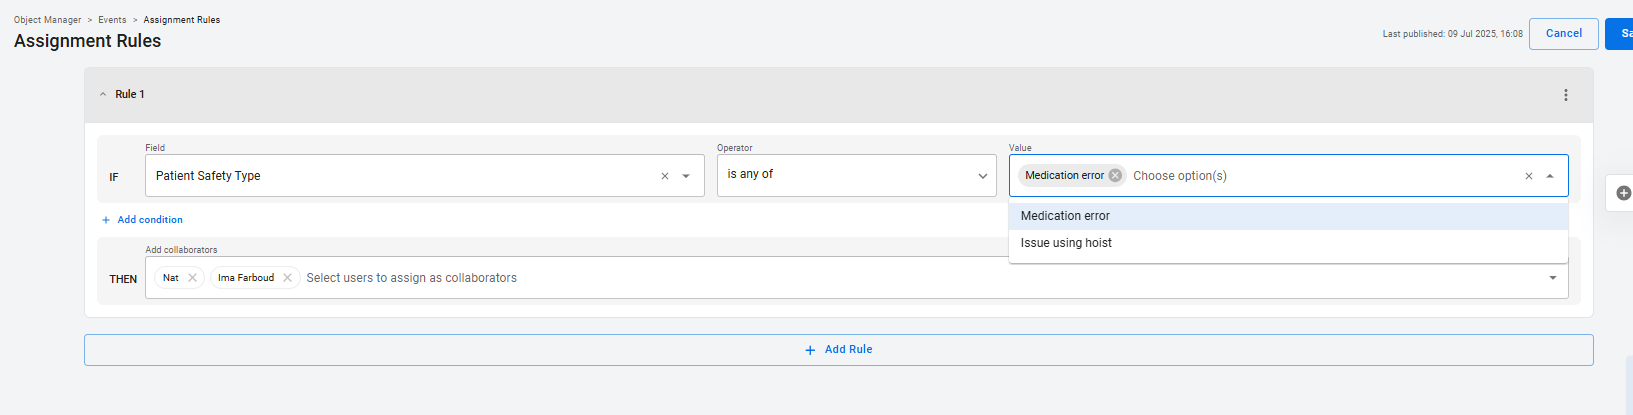The height and width of the screenshot is (415, 1633).
Task: Go to Object Manager breadcrumb
Action: (47, 20)
